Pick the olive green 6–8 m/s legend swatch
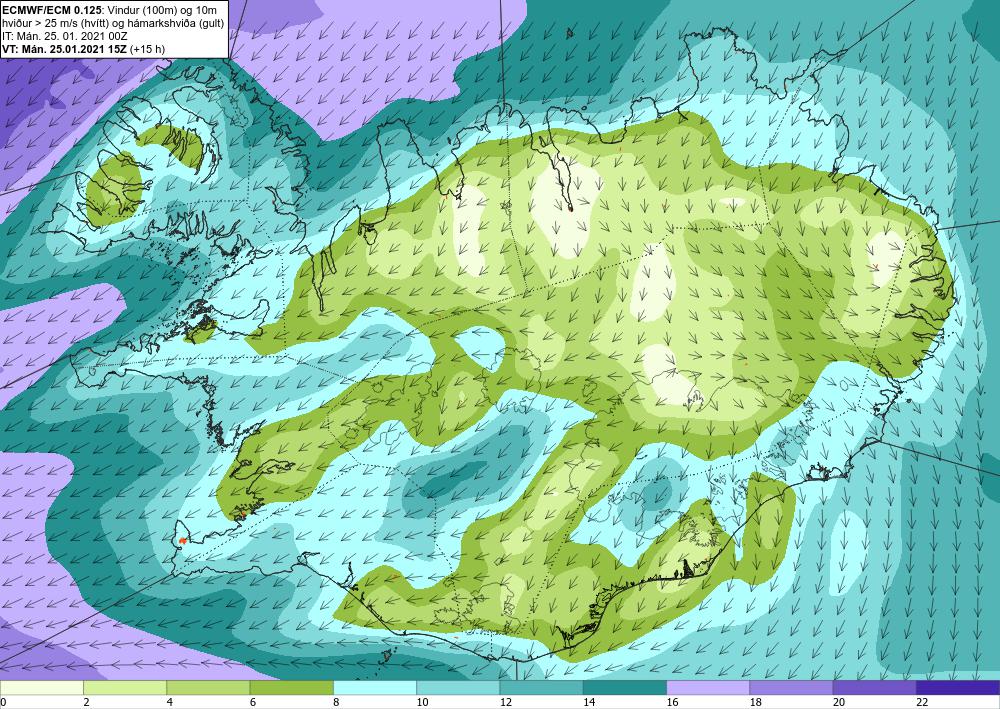Viewport: 1000px width, 709px height. (291, 688)
